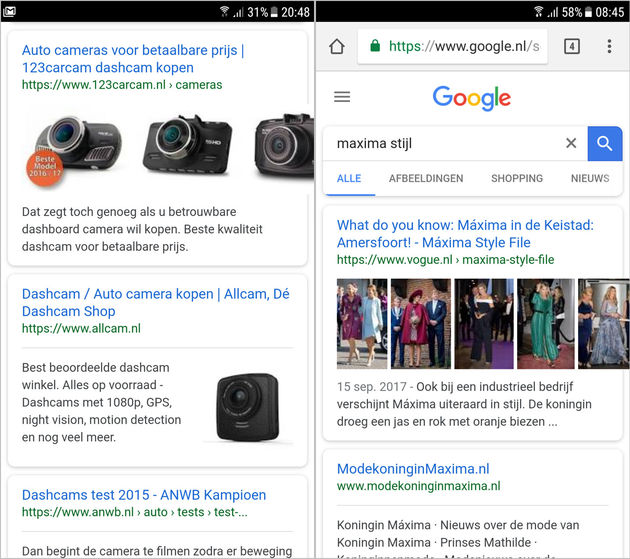Select the ALLE tab
The image size is (630, 559).
coord(349,178)
